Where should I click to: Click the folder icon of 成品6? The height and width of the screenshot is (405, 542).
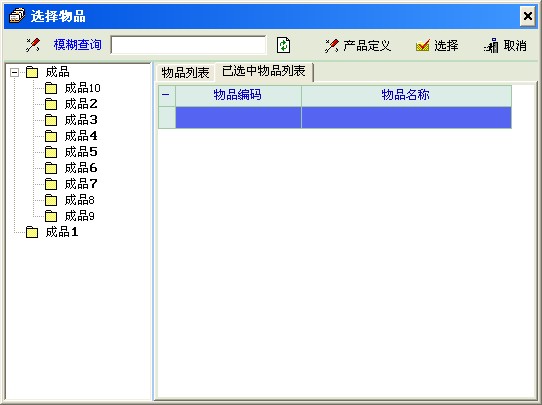[x=51, y=168]
